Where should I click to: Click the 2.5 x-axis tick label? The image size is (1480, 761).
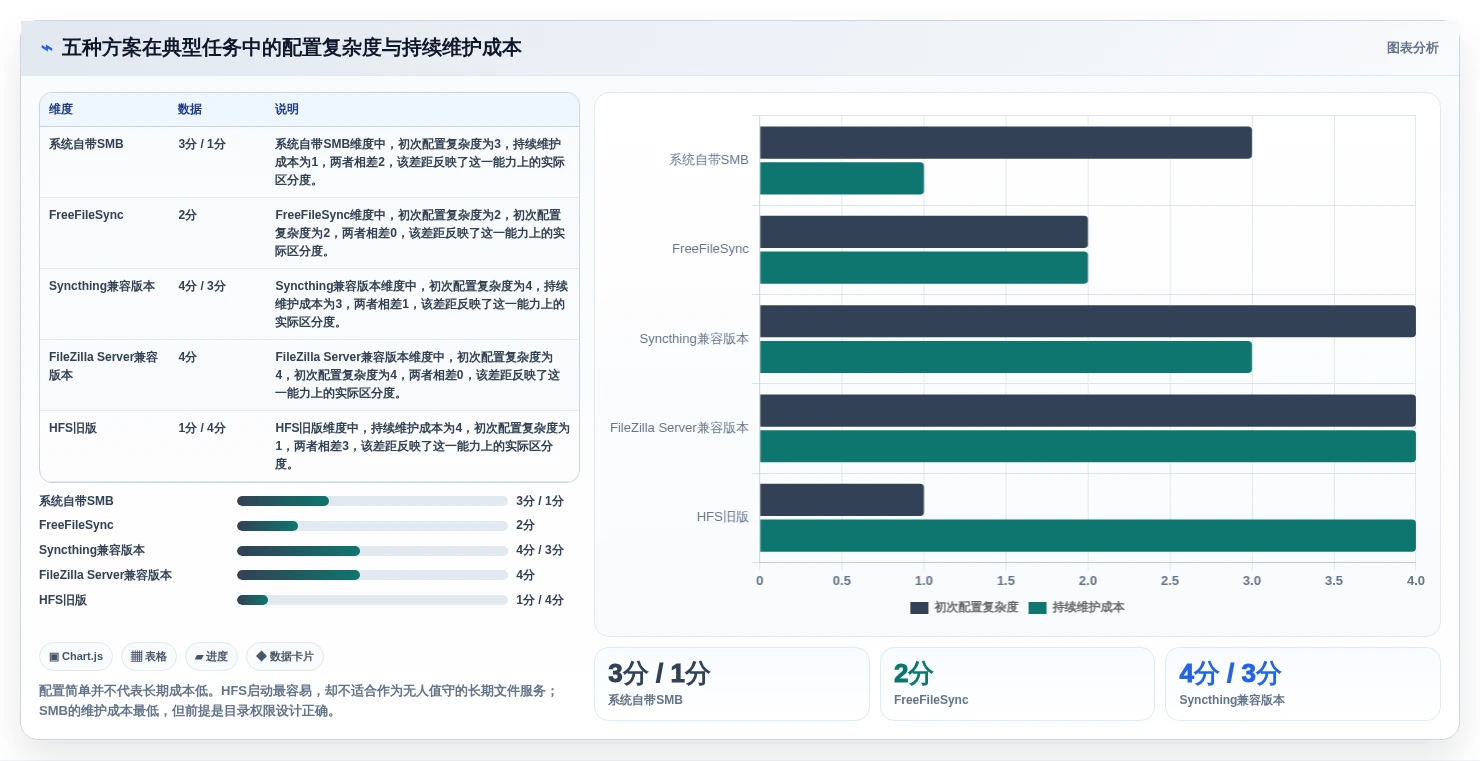tap(1170, 581)
